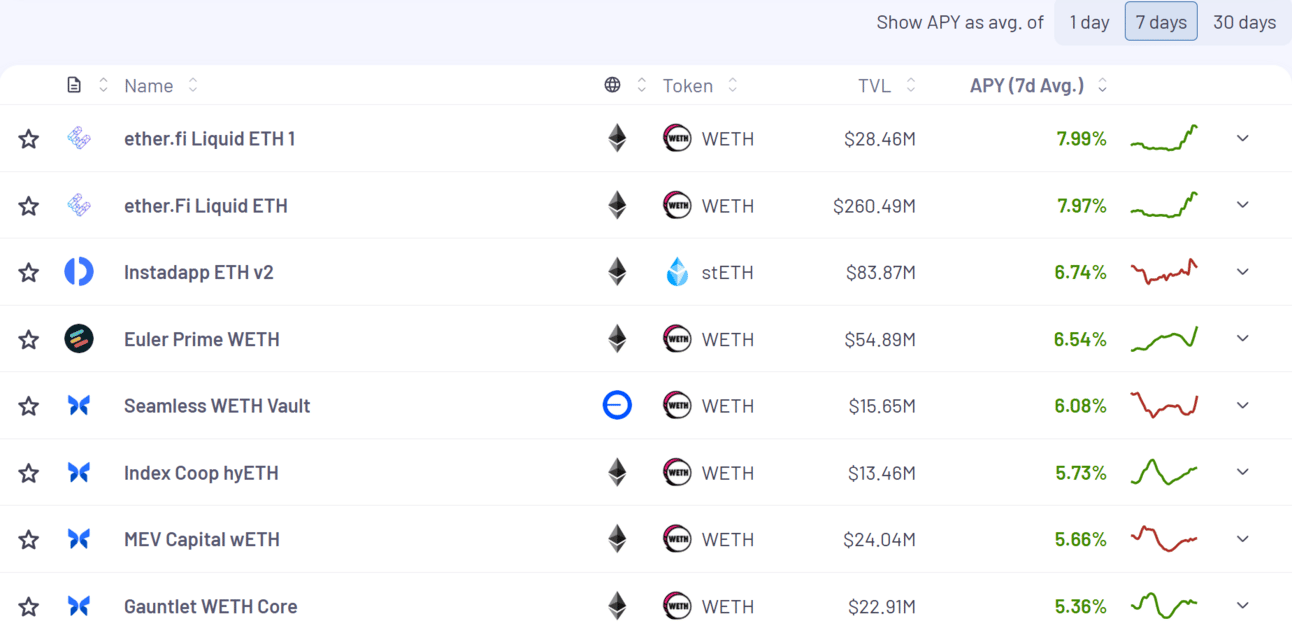The image size is (1292, 628).
Task: Click the stETH token icon
Action: [677, 272]
